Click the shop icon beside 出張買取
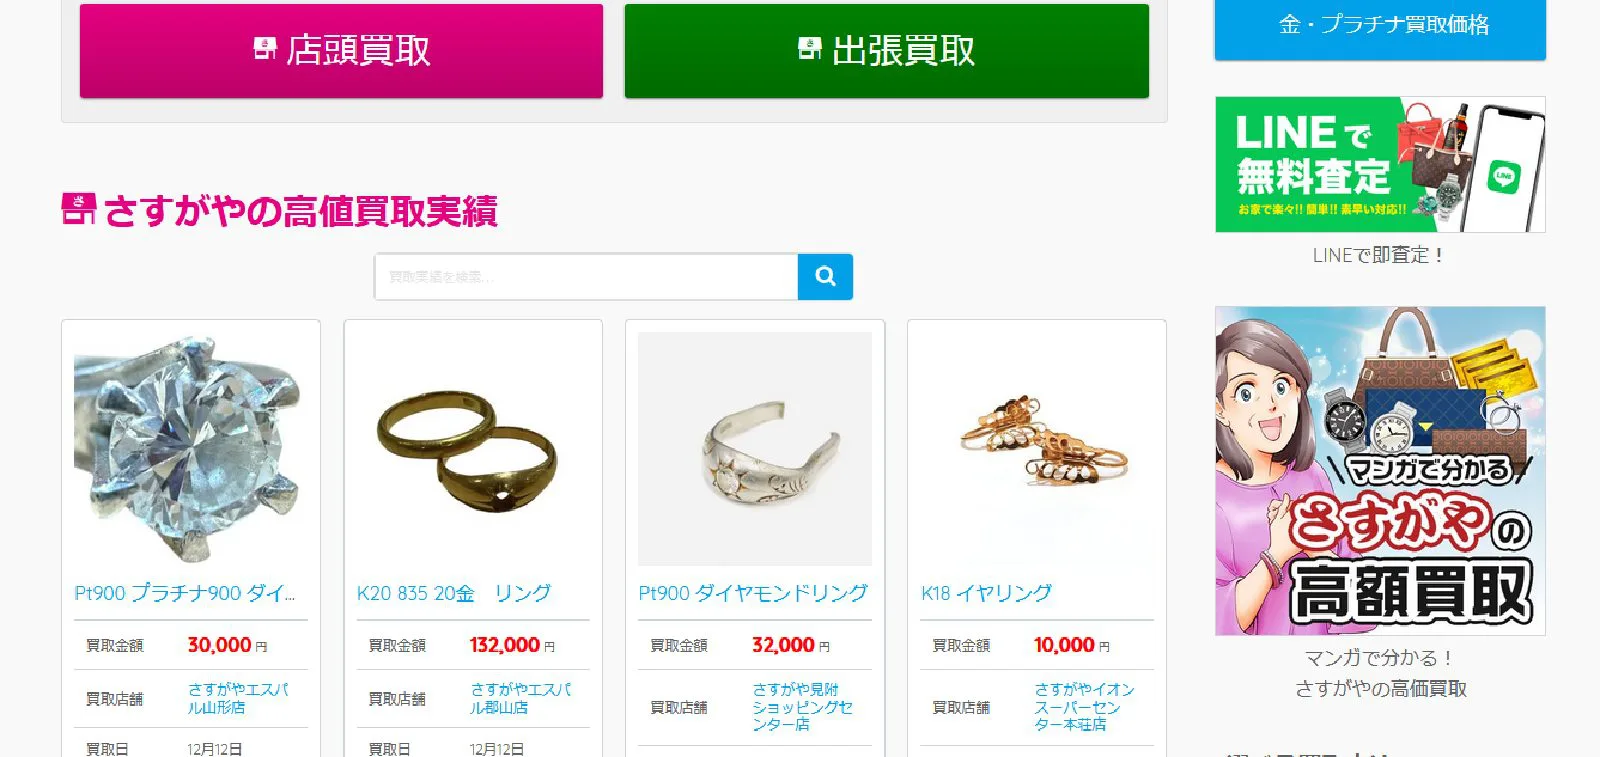The height and width of the screenshot is (757, 1600). [809, 48]
